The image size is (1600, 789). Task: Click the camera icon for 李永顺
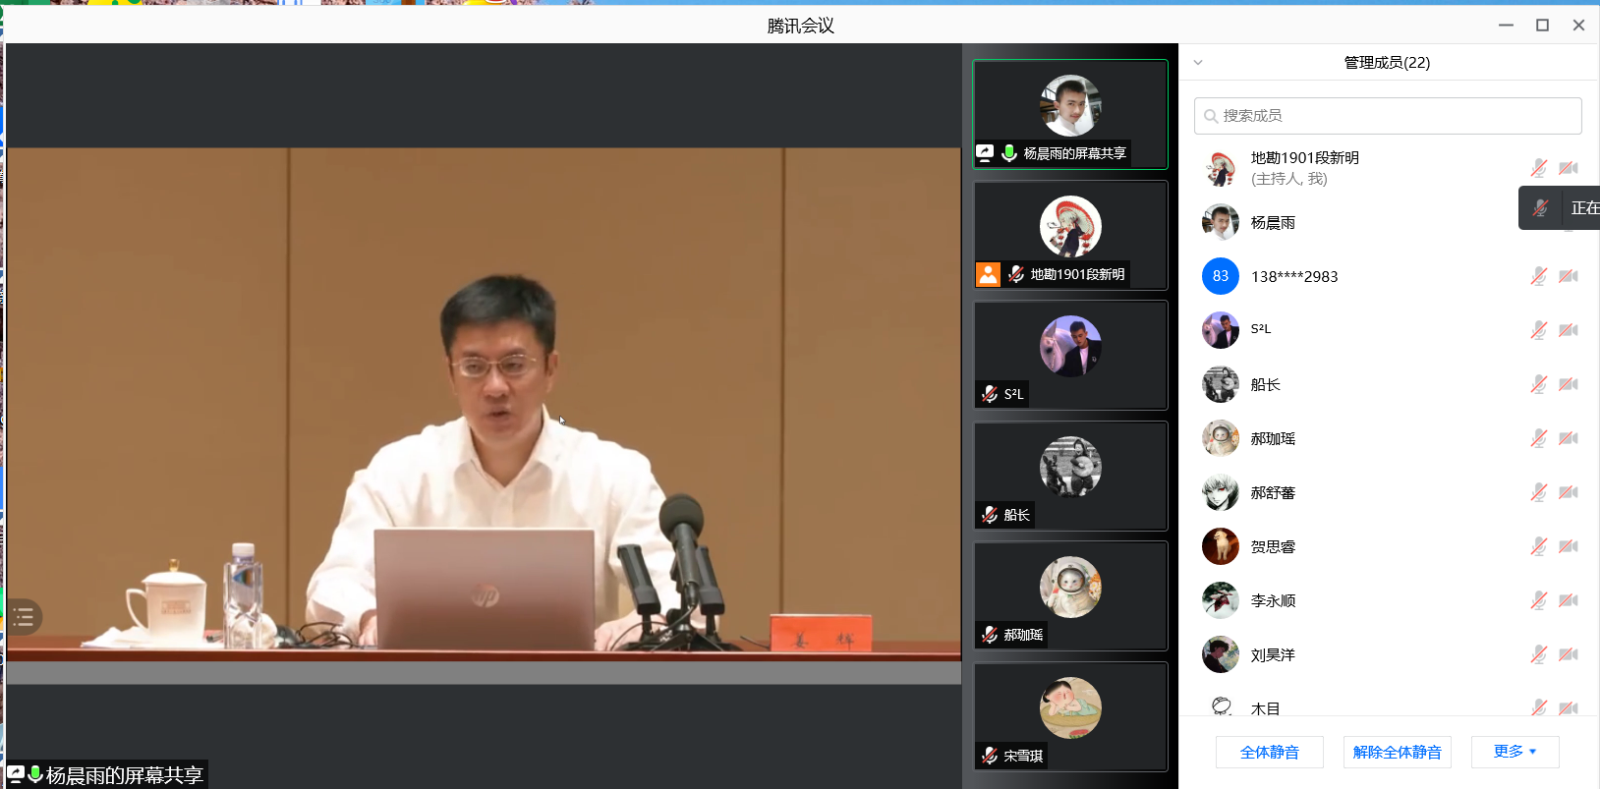[1568, 600]
